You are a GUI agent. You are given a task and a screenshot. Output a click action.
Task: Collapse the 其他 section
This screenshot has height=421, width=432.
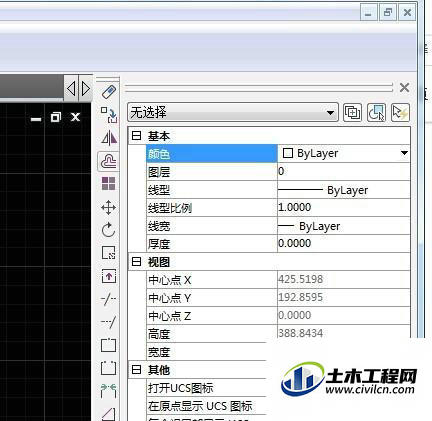click(136, 370)
